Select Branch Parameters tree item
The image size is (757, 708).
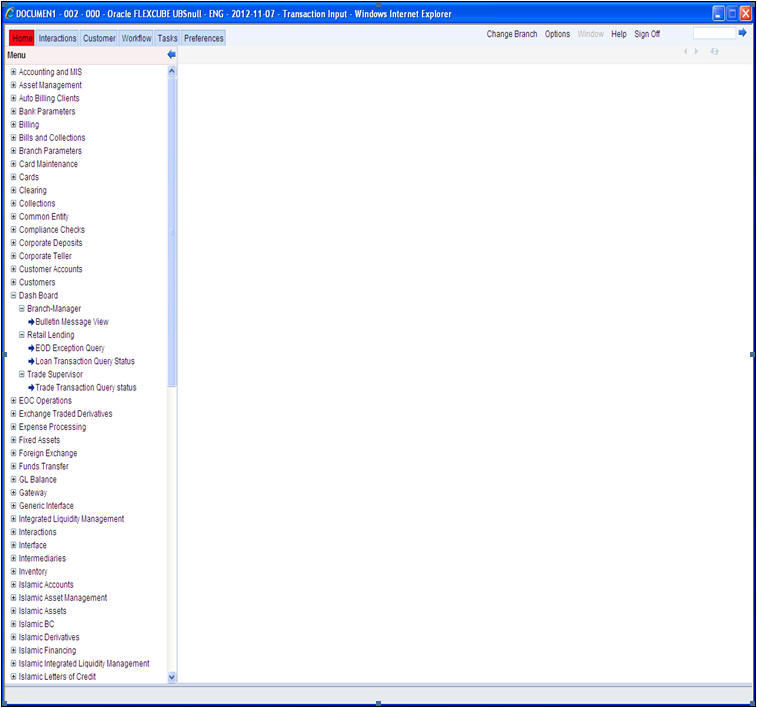point(50,151)
